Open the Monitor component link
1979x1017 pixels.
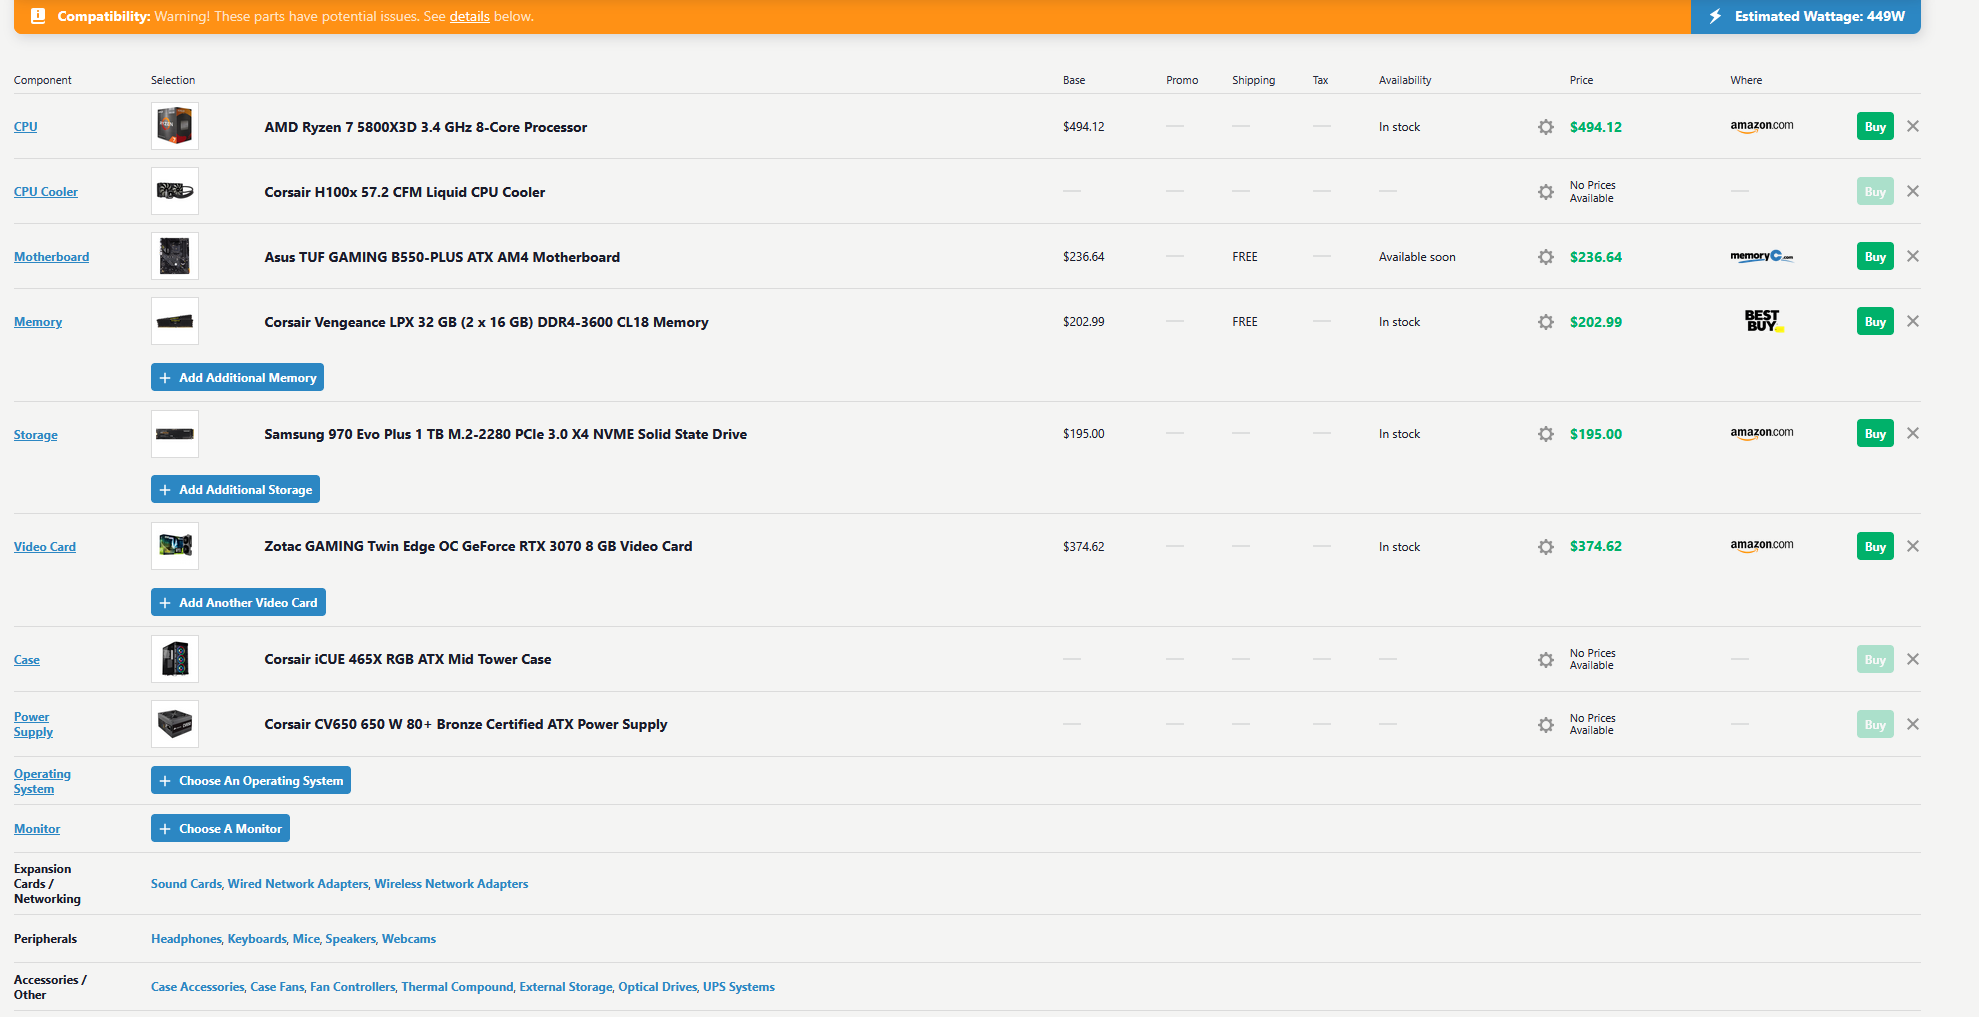pos(37,829)
